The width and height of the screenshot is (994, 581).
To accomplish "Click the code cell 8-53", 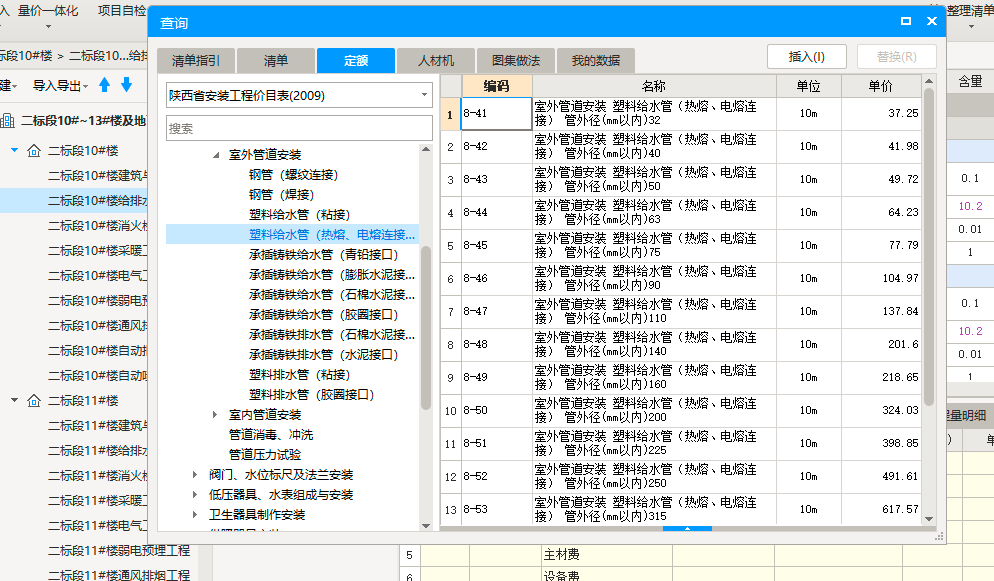I will pos(496,509).
